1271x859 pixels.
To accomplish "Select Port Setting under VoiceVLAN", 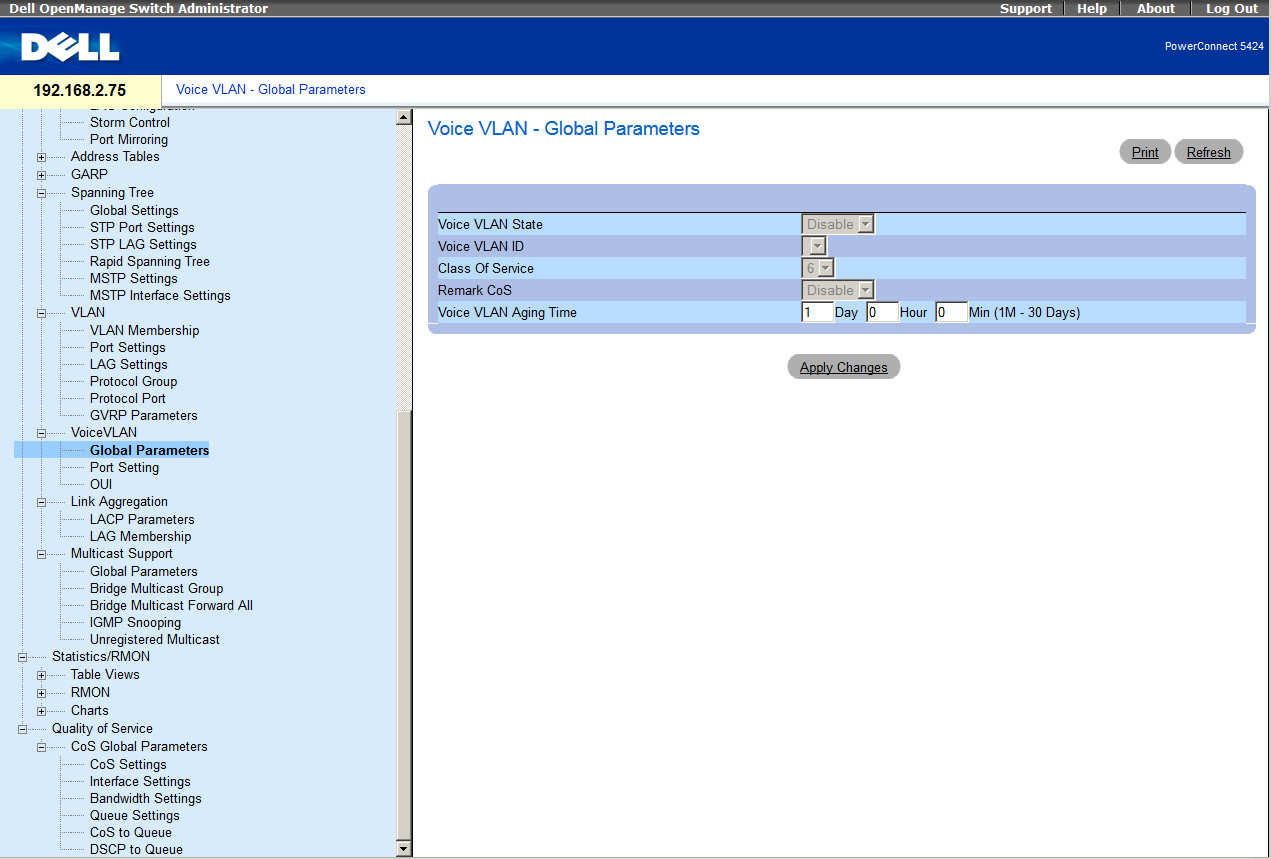I will (x=124, y=468).
